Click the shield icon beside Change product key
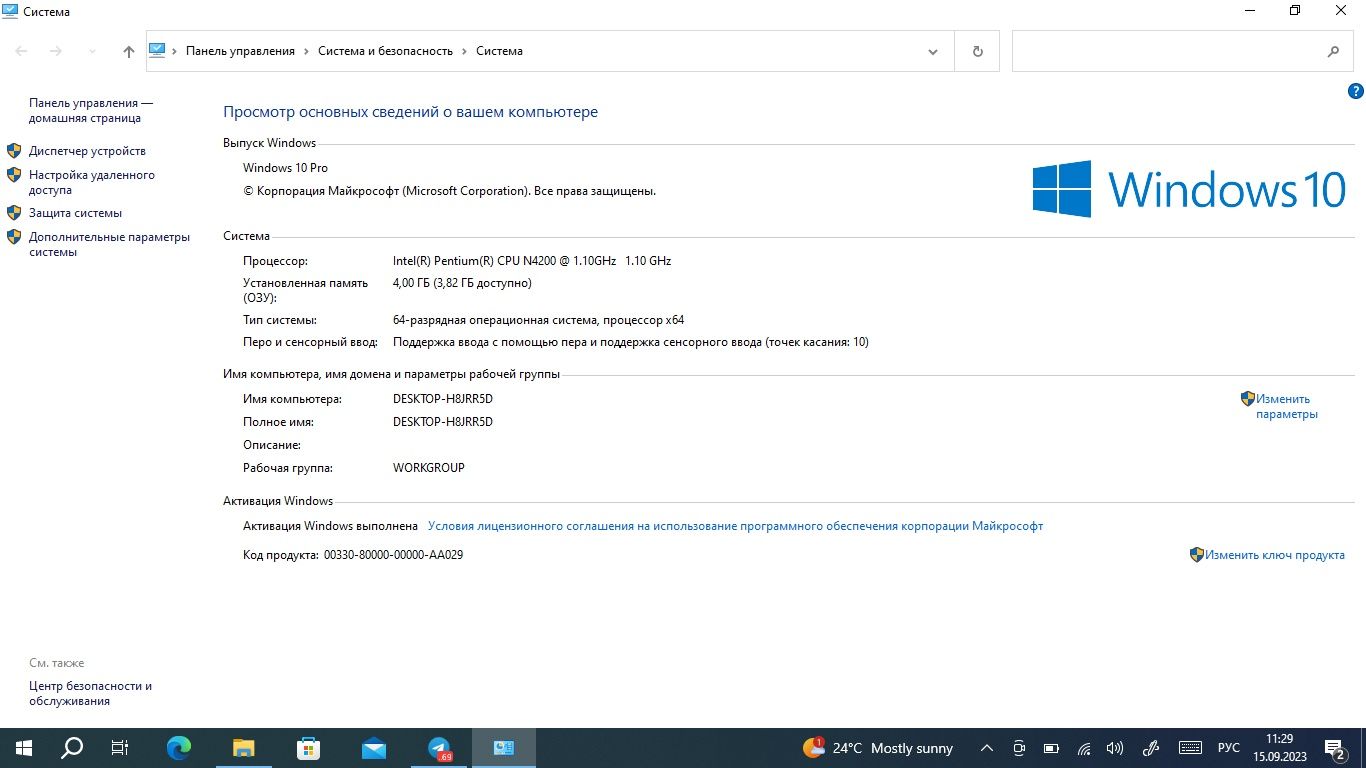 [1196, 555]
